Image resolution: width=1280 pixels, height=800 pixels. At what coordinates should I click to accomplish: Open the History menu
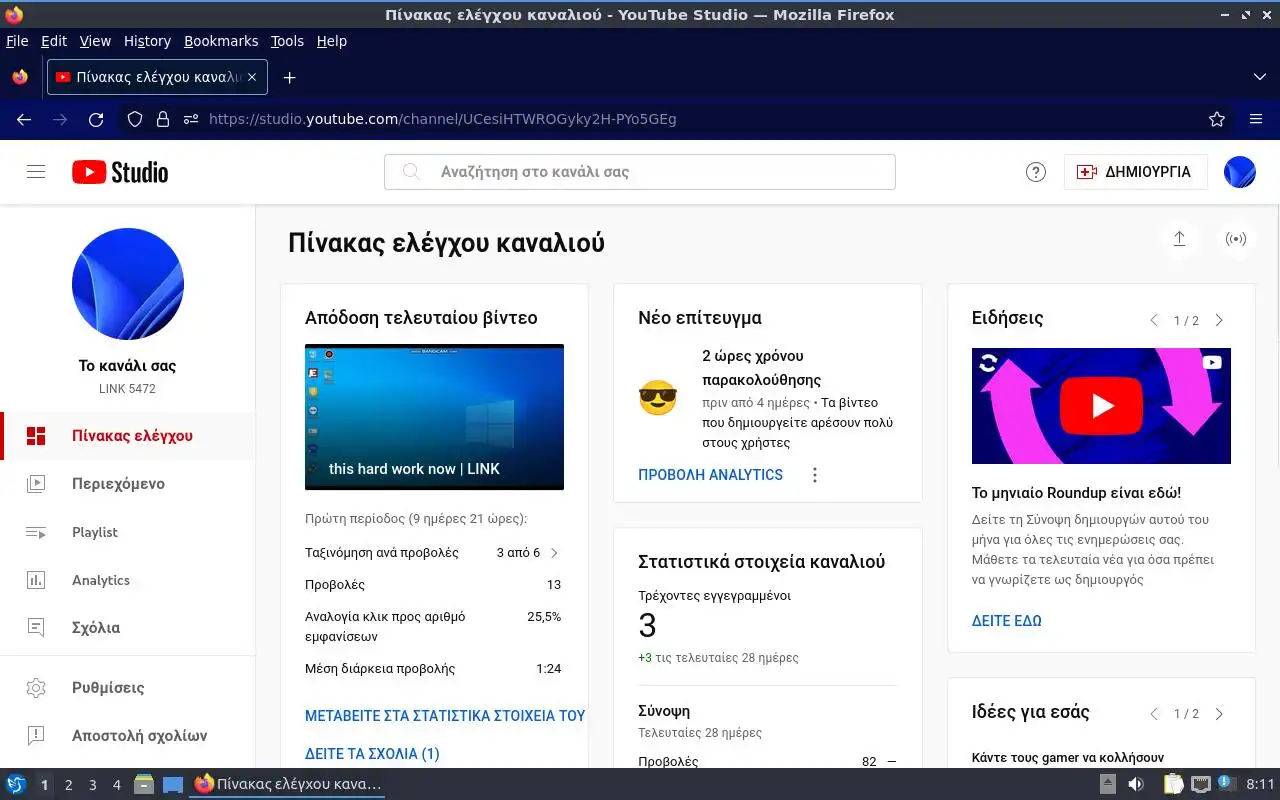[147, 41]
